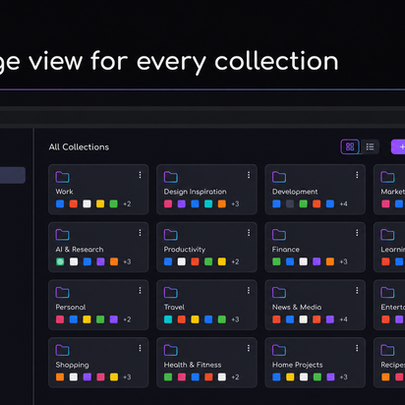This screenshot has width=405, height=405.
Task: Click the +3 more count in Travel
Action: 235,319
